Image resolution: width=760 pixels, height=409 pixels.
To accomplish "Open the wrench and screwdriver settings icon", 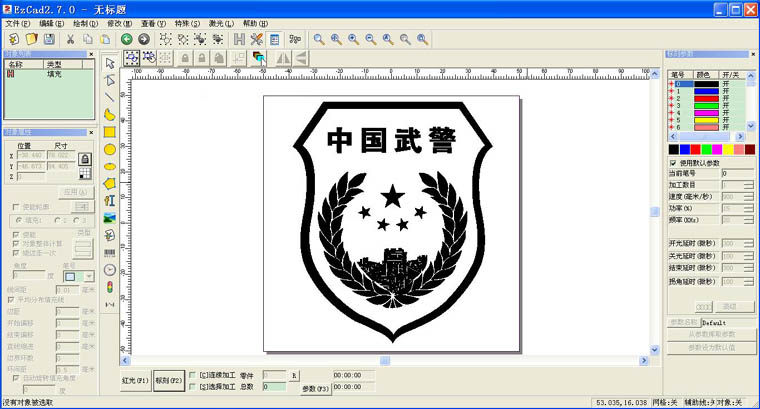I will (256, 39).
